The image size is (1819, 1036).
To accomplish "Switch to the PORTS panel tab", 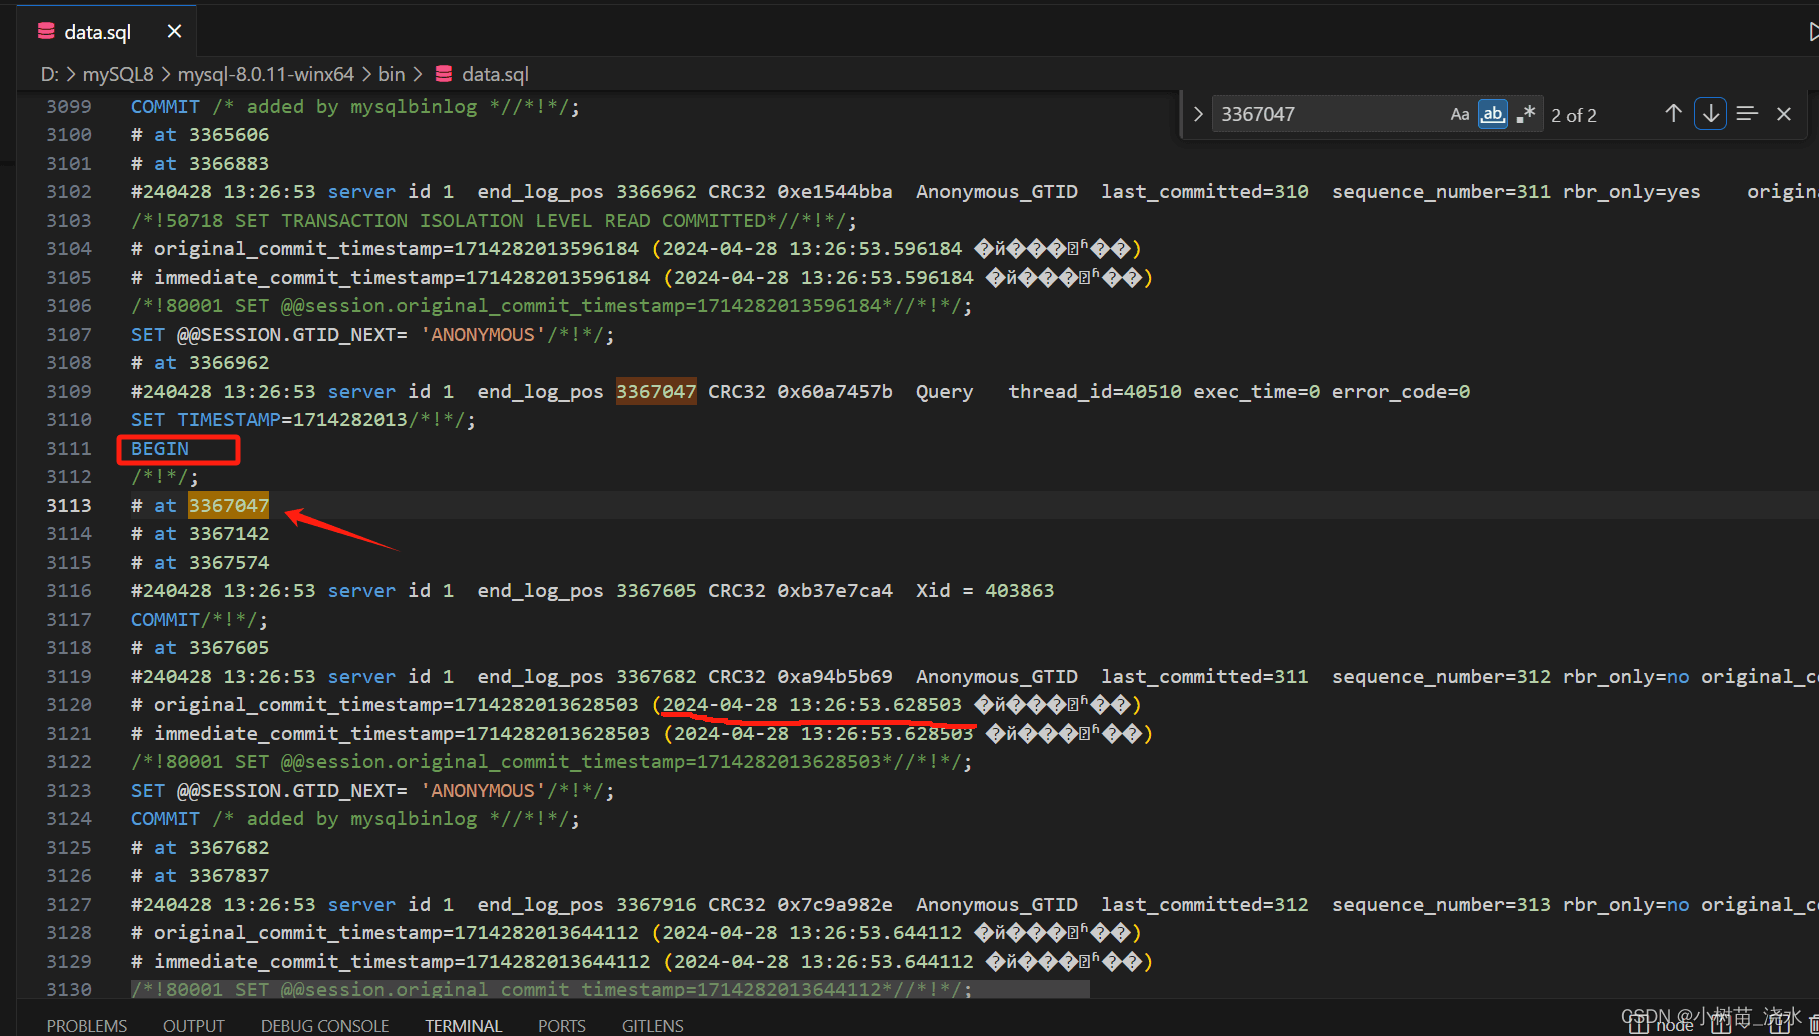I will [562, 1025].
